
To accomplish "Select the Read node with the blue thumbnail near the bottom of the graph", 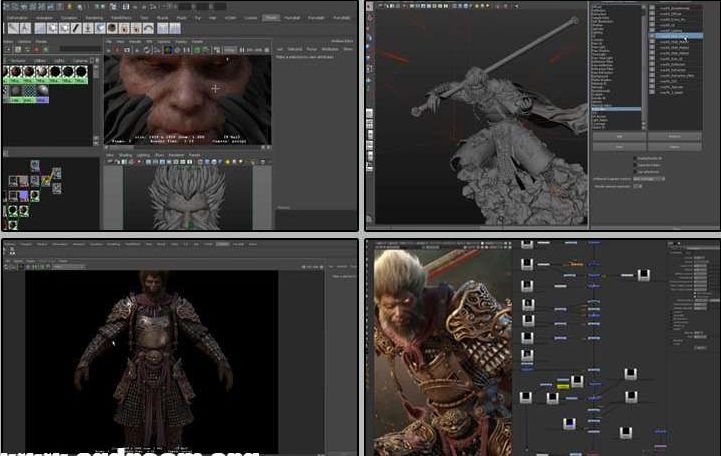I will point(569,424).
